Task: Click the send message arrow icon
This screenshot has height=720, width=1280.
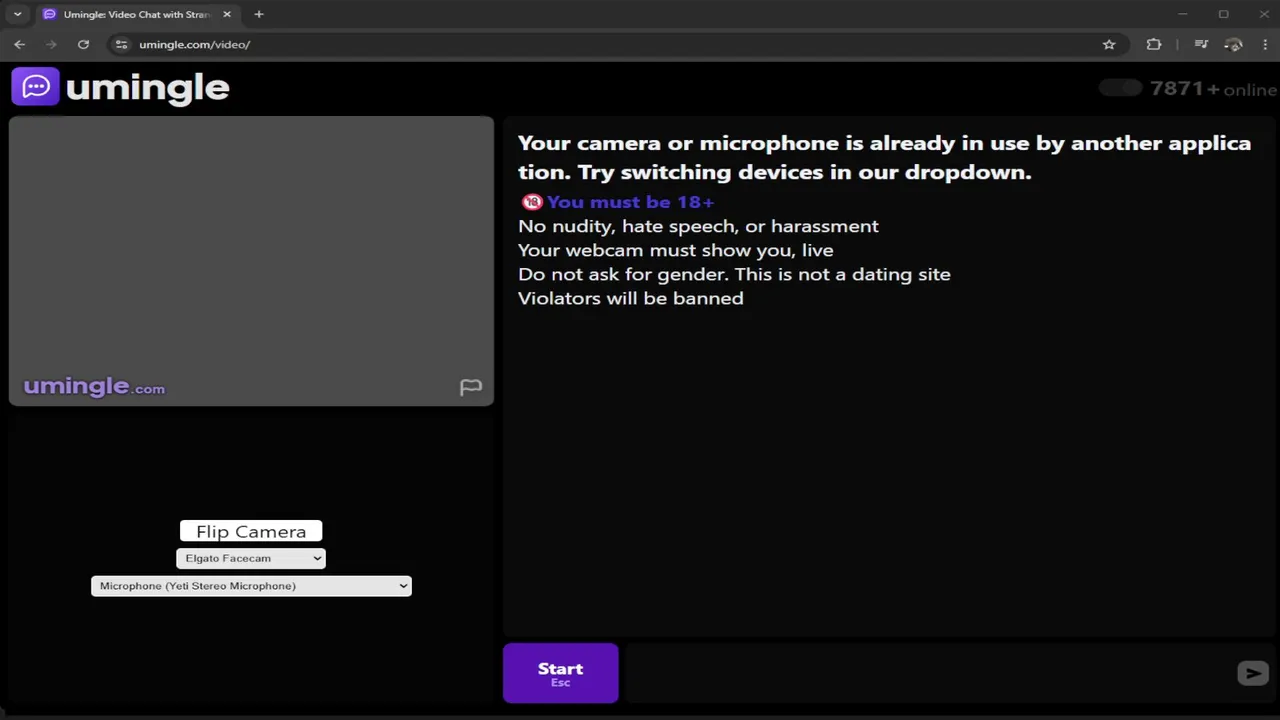Action: click(x=1252, y=673)
